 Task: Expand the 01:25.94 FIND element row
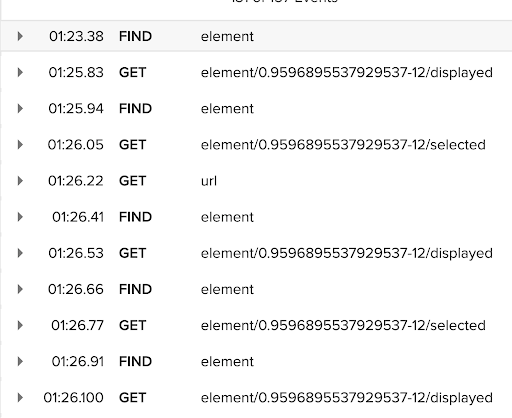point(20,108)
